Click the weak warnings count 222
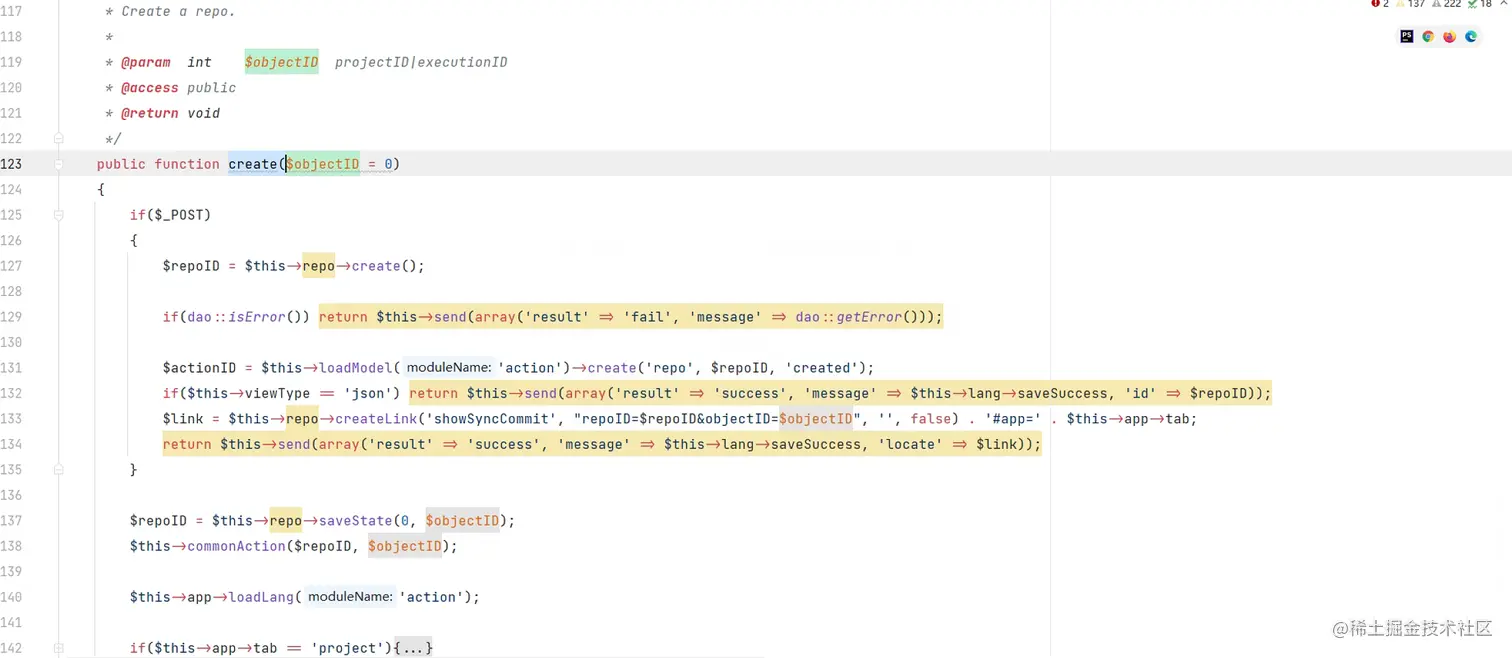 click(1446, 4)
